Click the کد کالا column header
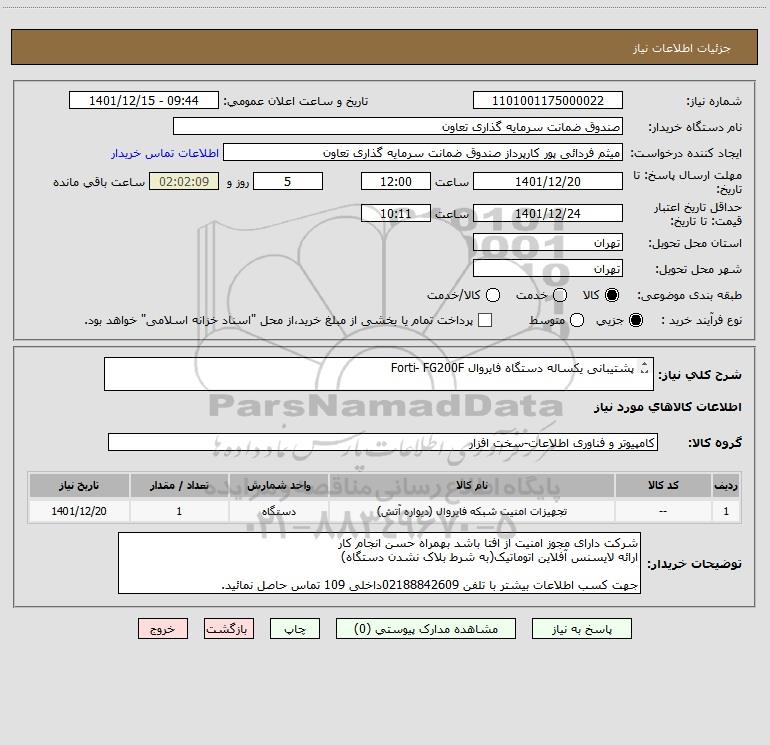 (x=663, y=485)
